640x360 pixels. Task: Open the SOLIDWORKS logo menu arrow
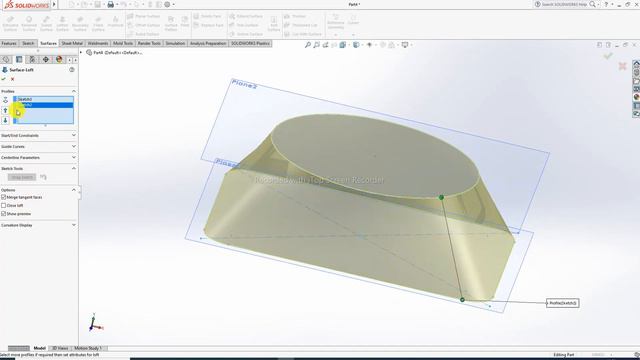click(54, 4)
